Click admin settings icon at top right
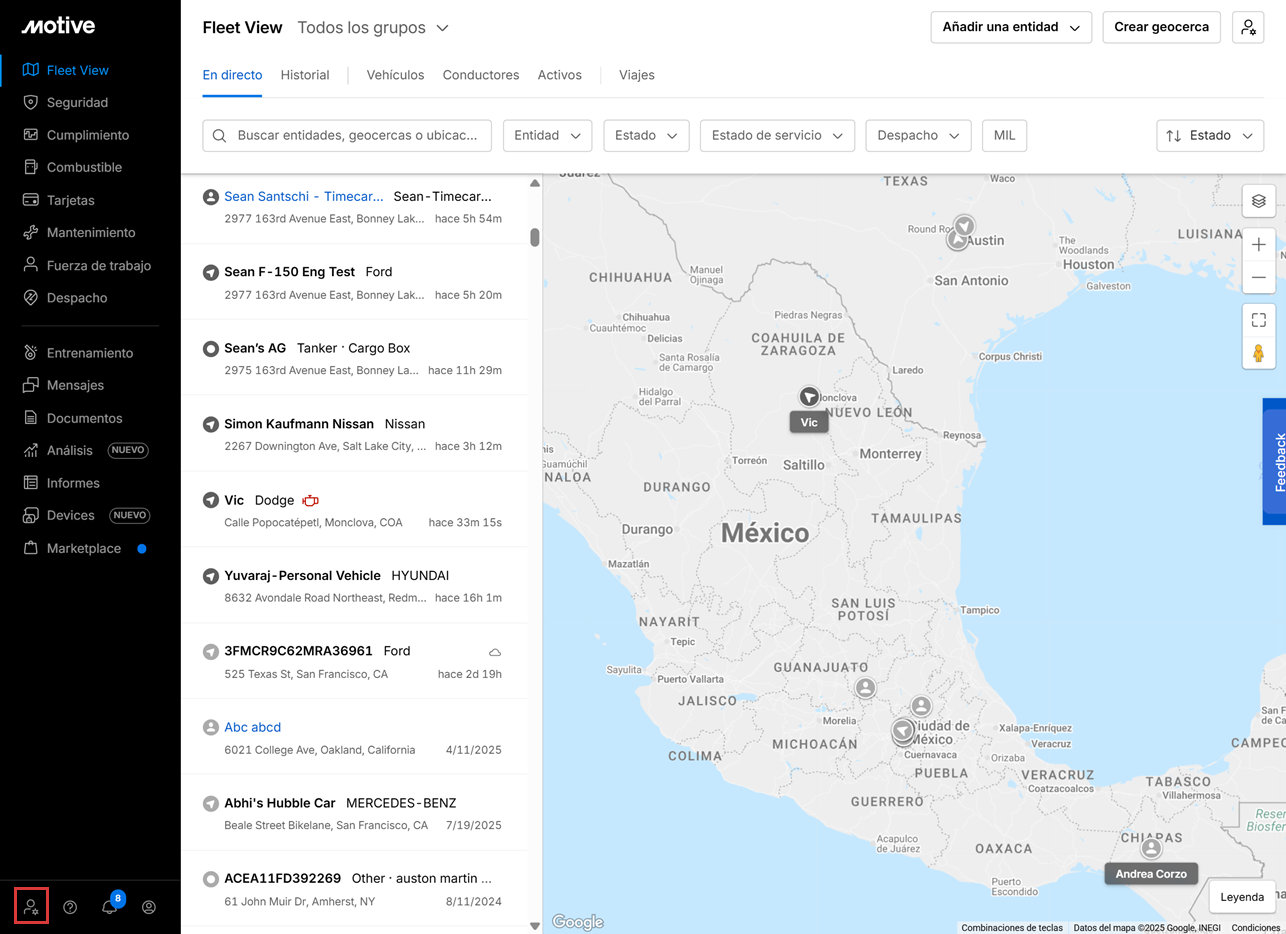The image size is (1286, 934). click(x=1248, y=28)
